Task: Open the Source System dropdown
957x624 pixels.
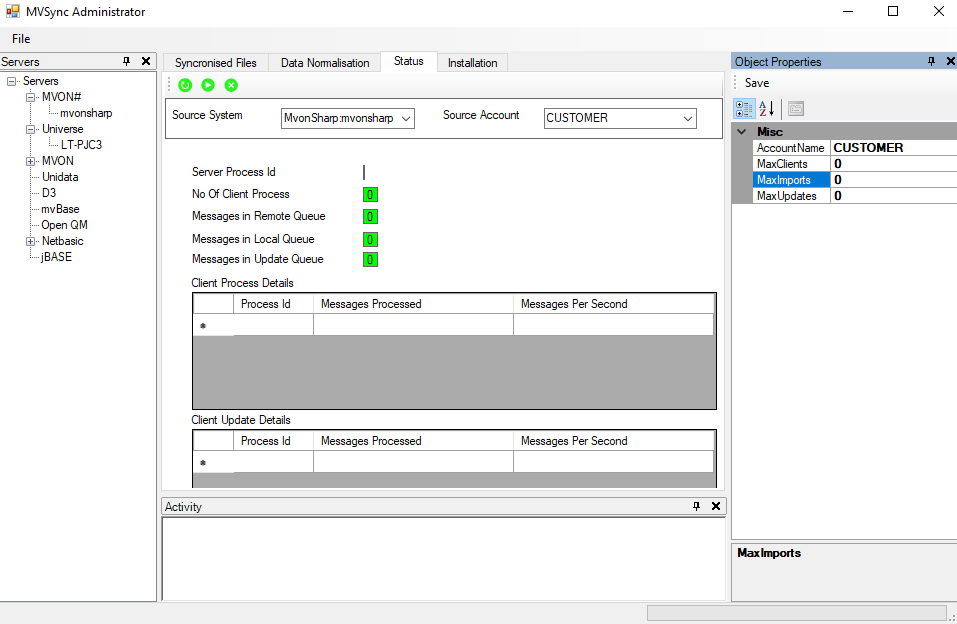Action: point(405,118)
